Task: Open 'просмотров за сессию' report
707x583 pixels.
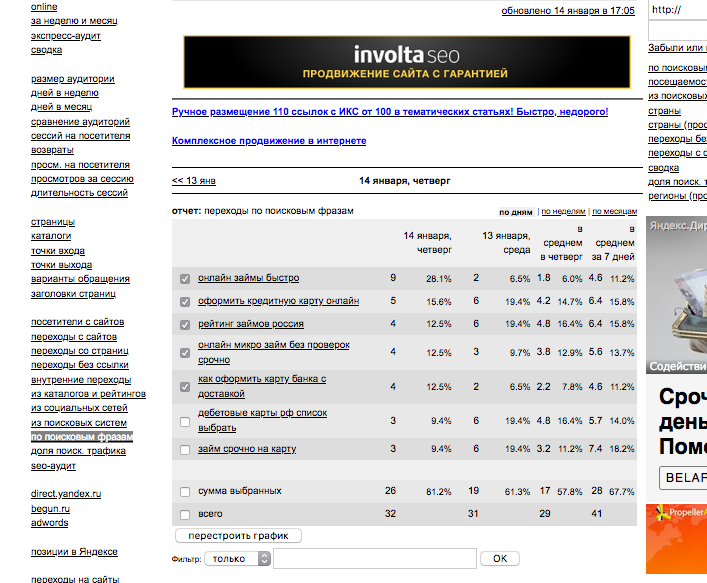Action: (82, 179)
